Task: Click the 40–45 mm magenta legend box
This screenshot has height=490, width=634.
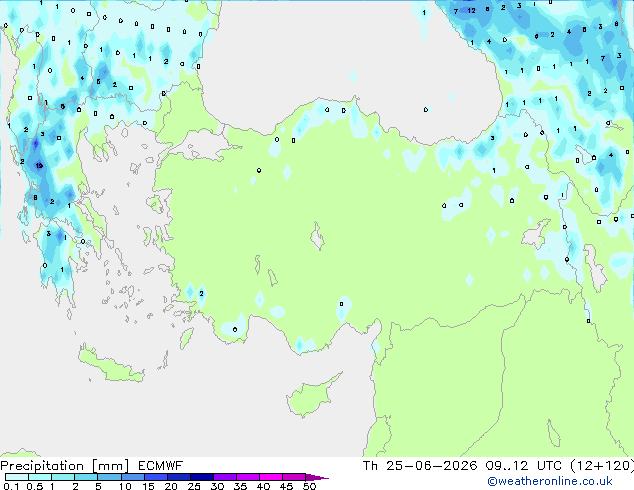Action: pyautogui.click(x=271, y=477)
